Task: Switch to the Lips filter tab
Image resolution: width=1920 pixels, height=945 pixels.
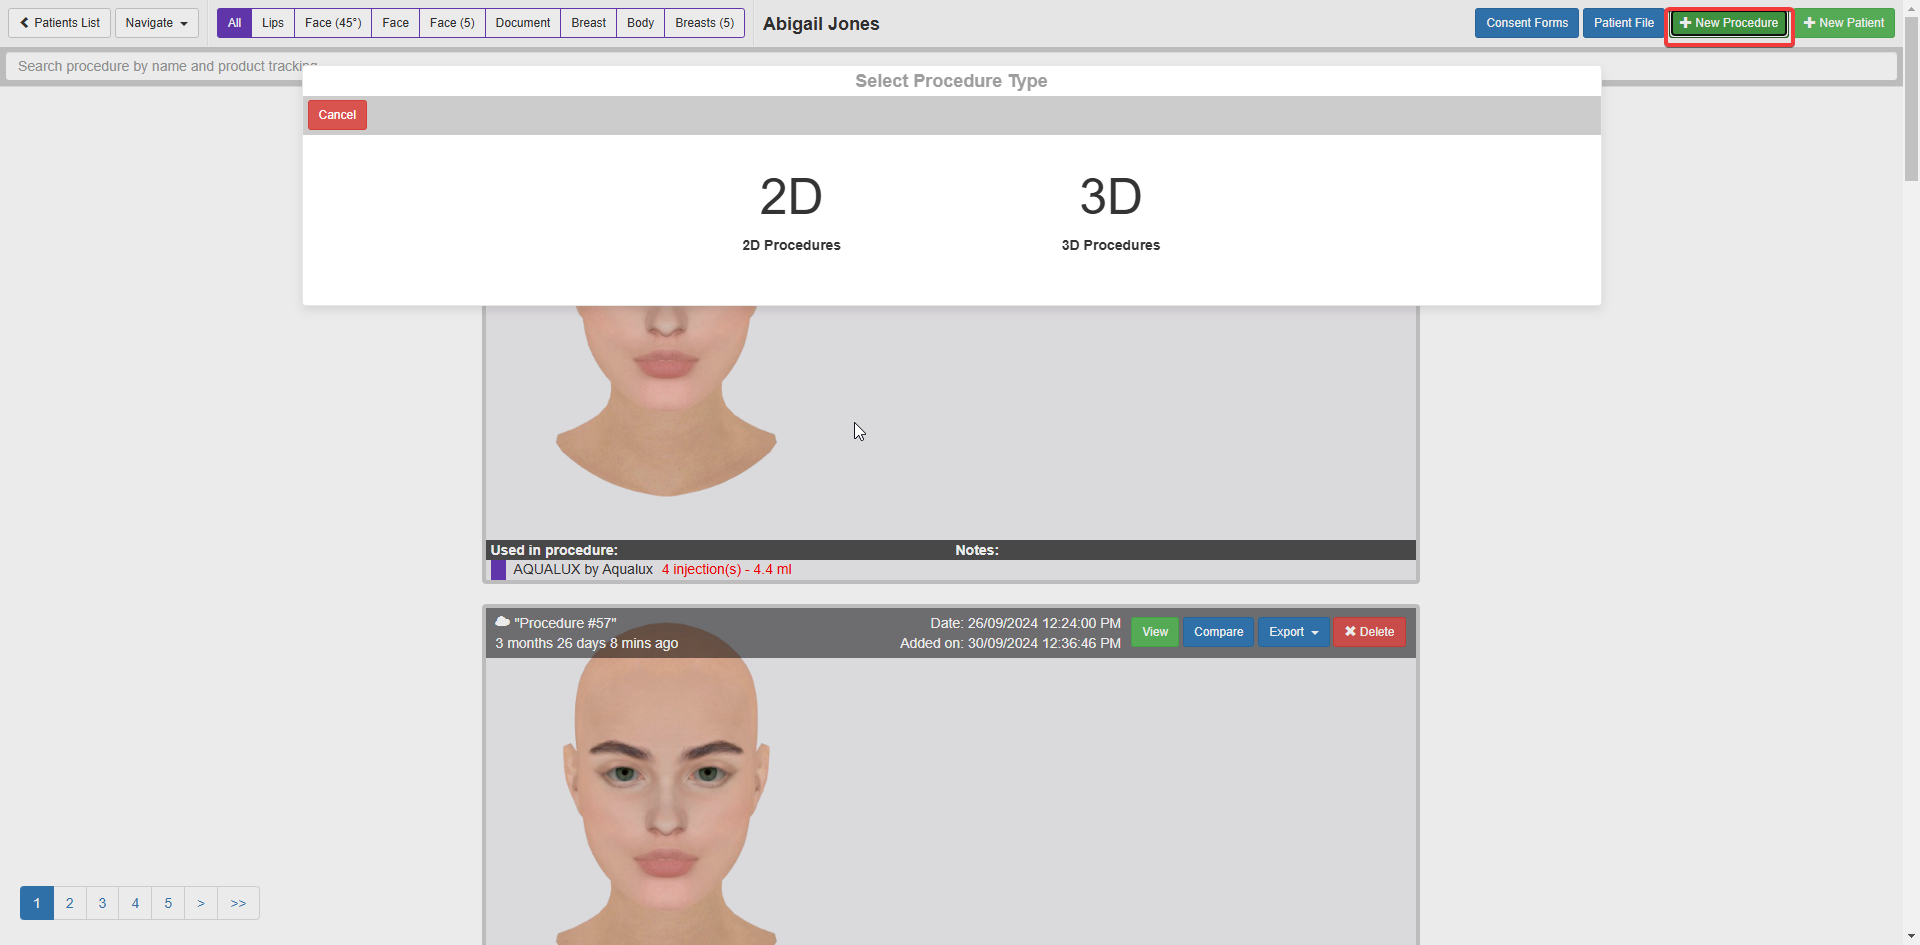Action: pyautogui.click(x=273, y=23)
